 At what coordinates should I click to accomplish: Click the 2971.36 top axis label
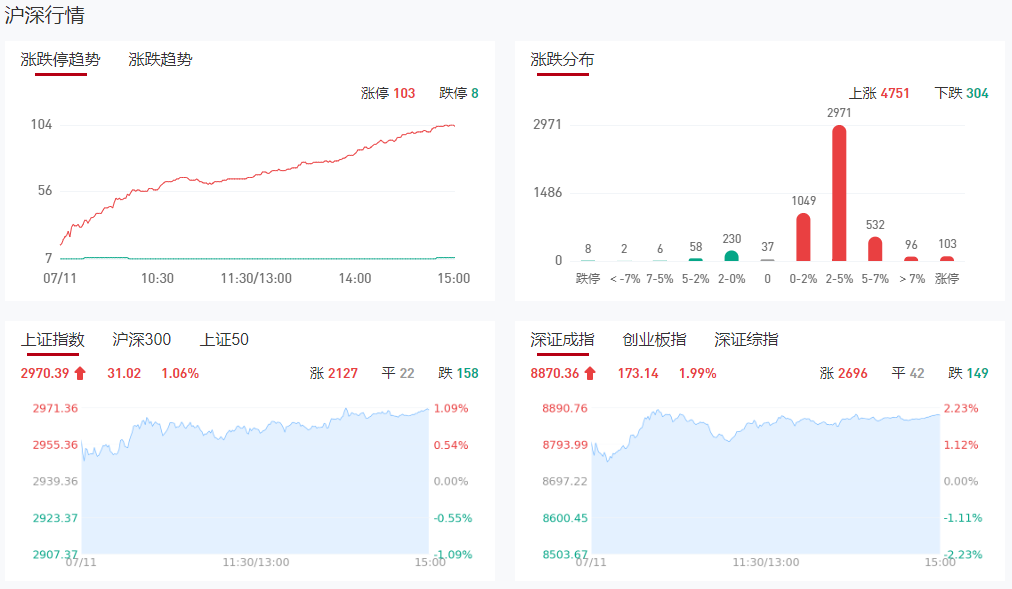pyautogui.click(x=55, y=408)
